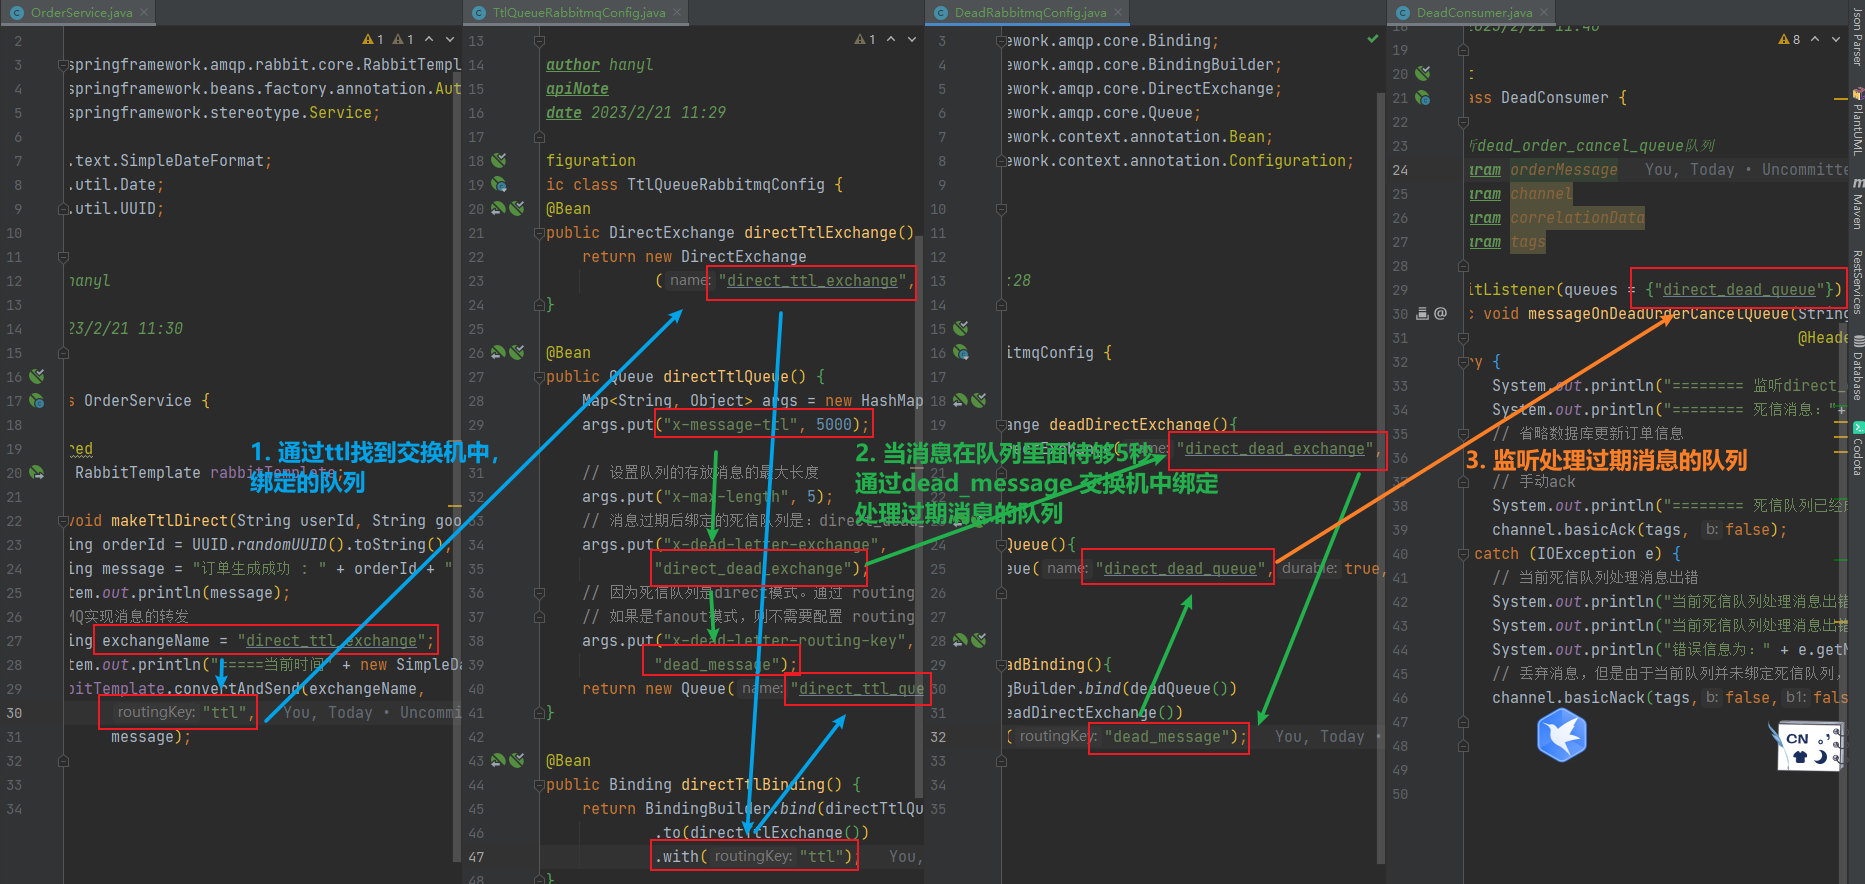
Task: Go to previous highlighted problem in TtlQueueRabbitmqConfig
Action: [892, 39]
